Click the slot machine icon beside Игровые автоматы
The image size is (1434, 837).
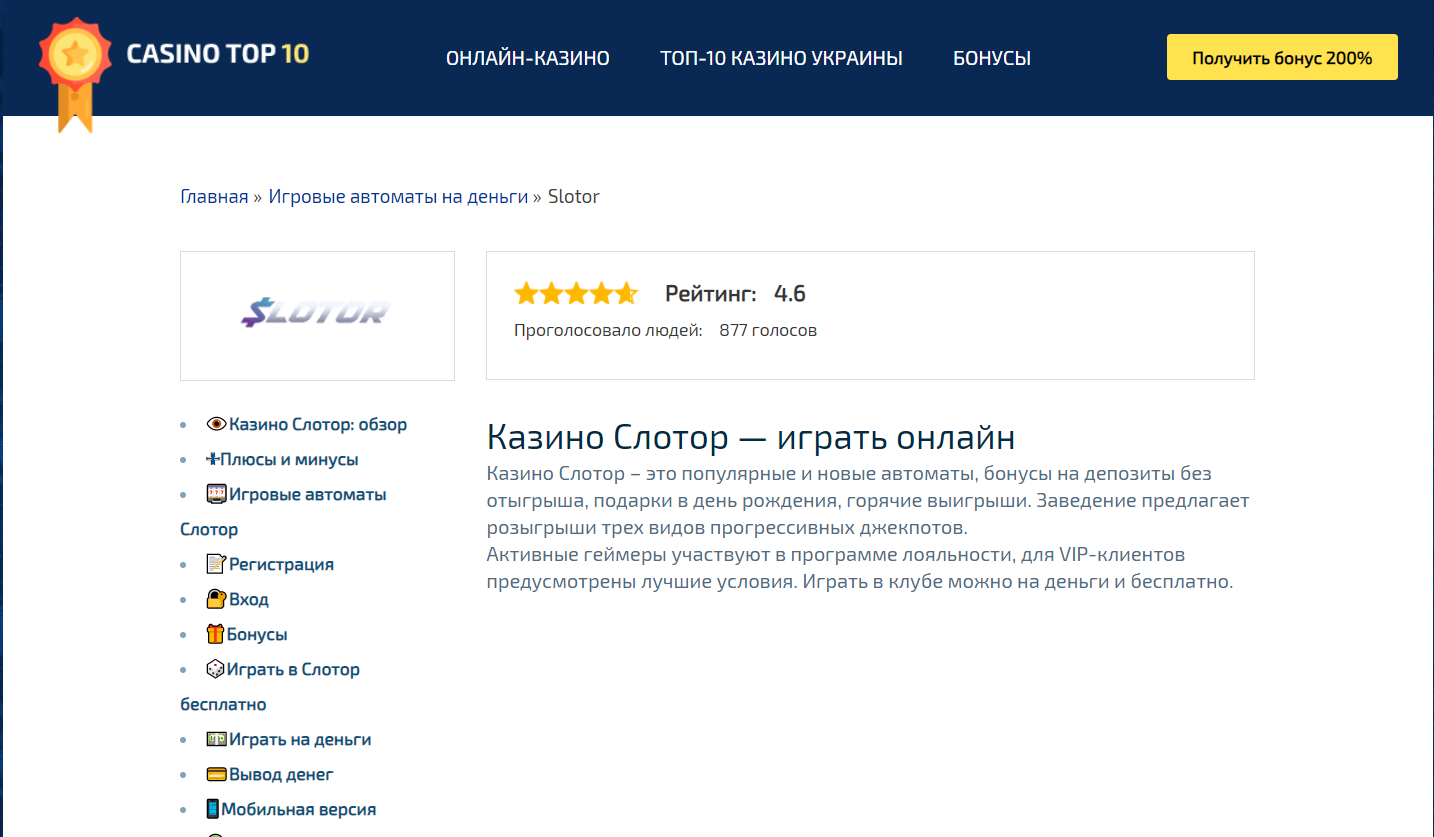[216, 494]
